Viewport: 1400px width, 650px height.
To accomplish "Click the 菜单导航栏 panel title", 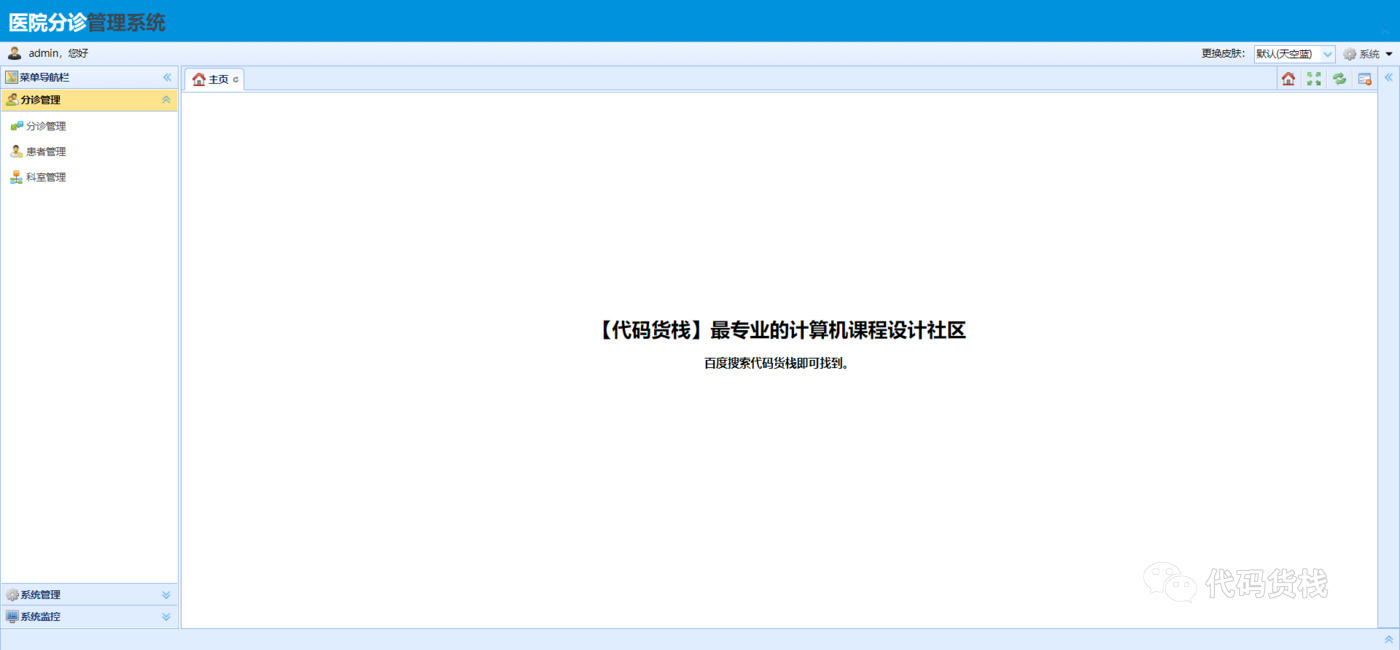I will click(x=44, y=77).
